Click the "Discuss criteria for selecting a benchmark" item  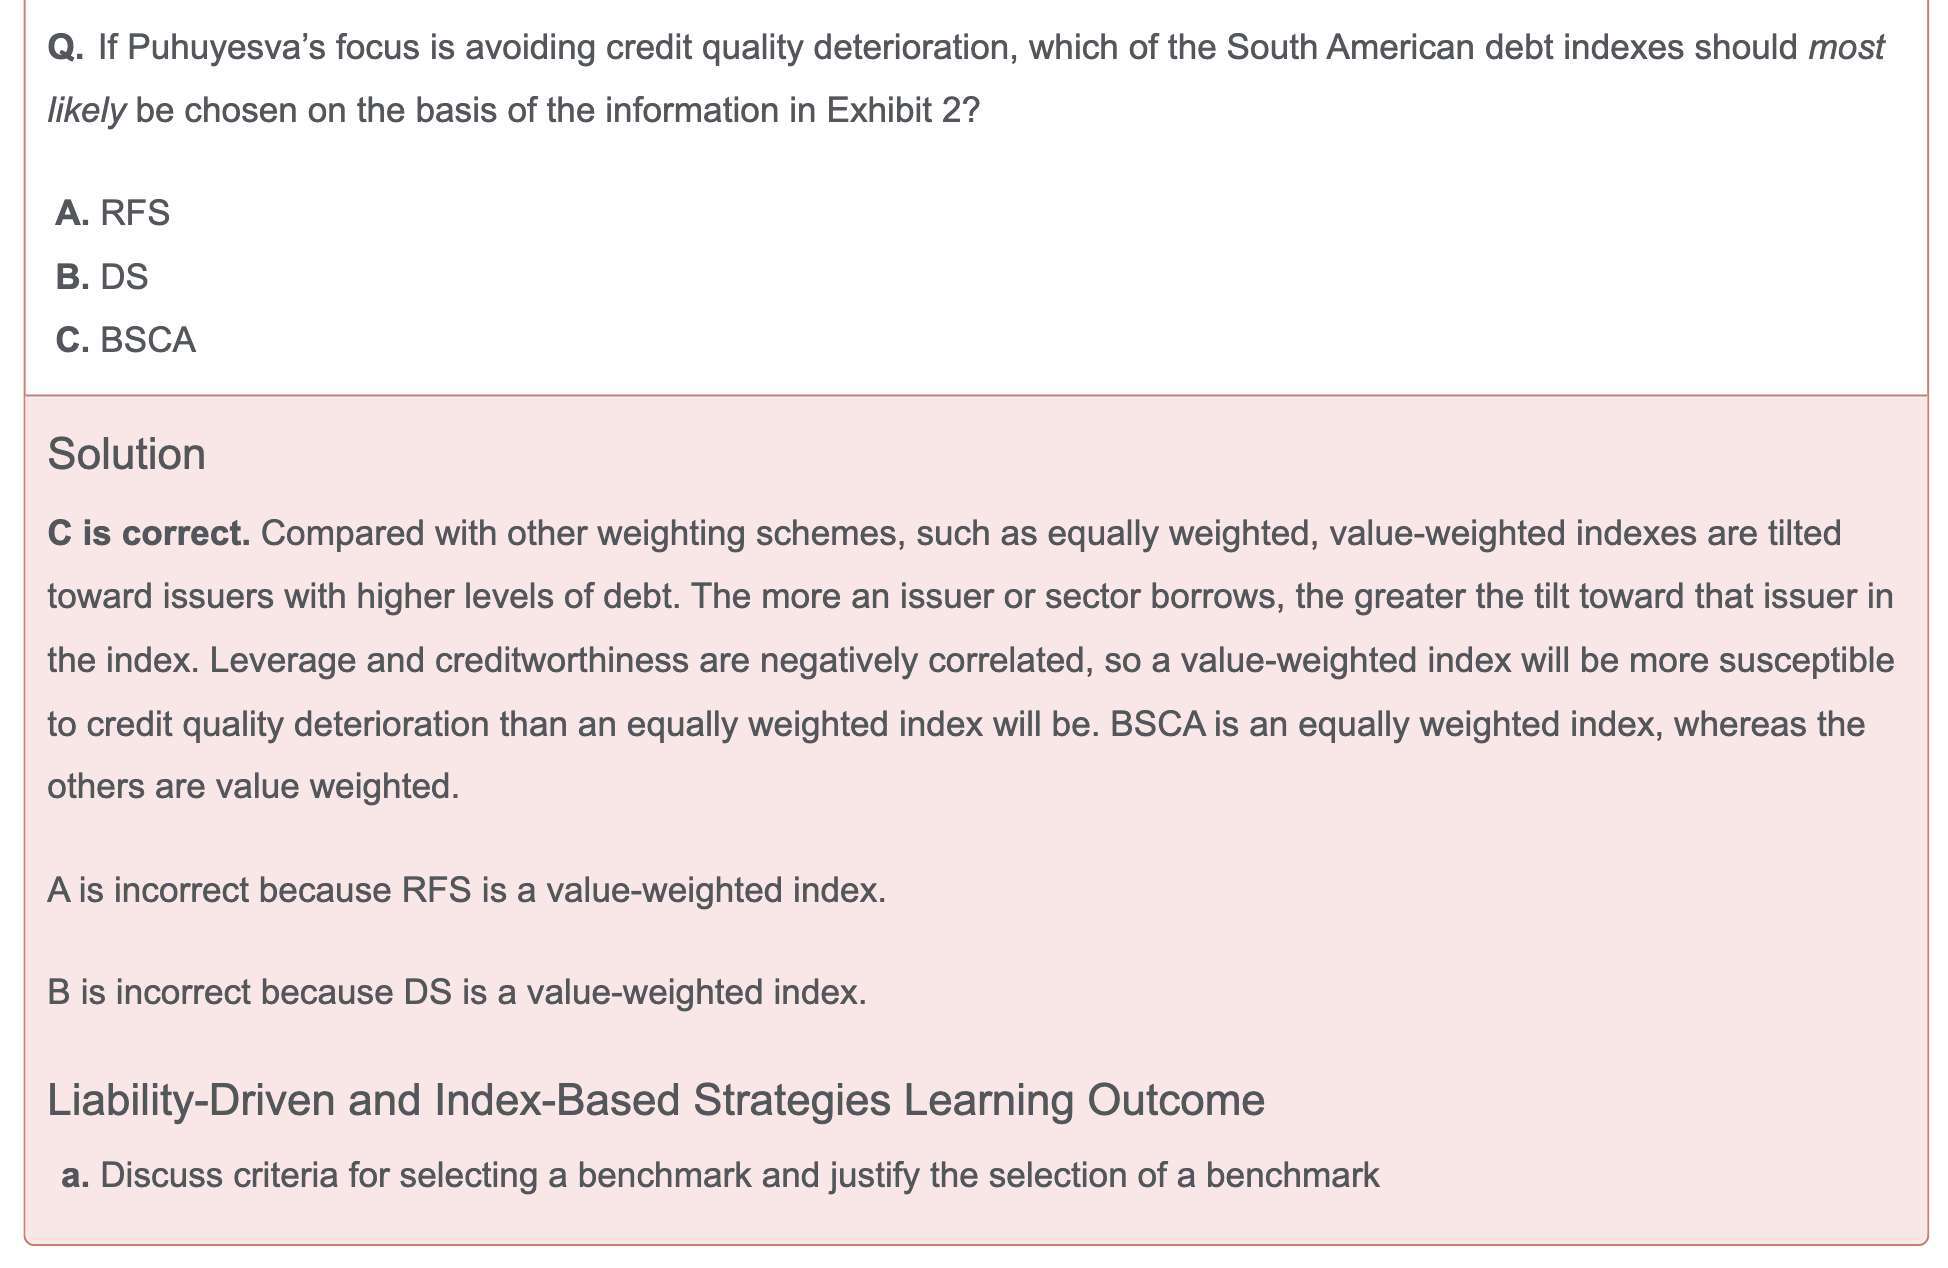(739, 1175)
